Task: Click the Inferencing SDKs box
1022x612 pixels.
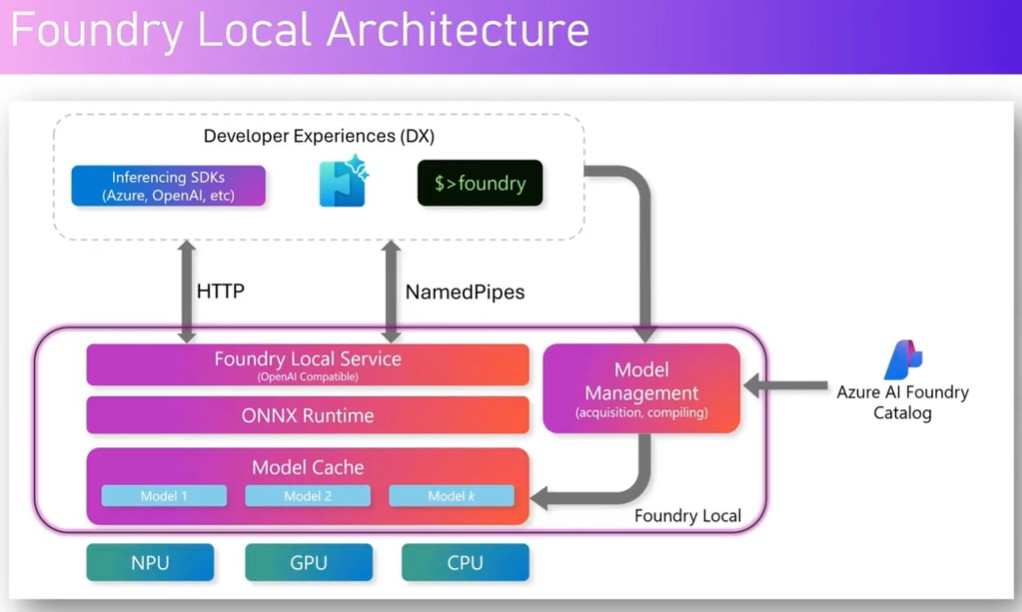Action: tap(168, 186)
